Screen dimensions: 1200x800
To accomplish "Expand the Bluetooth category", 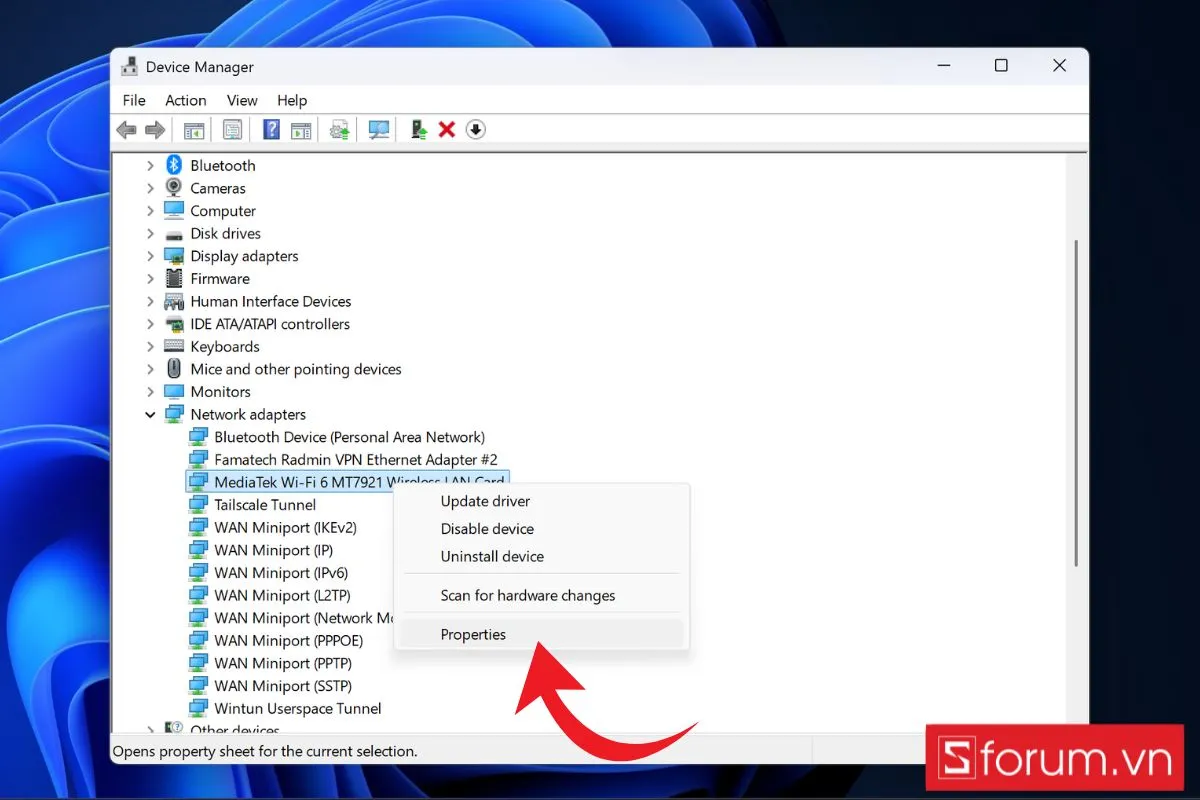I will click(x=151, y=166).
